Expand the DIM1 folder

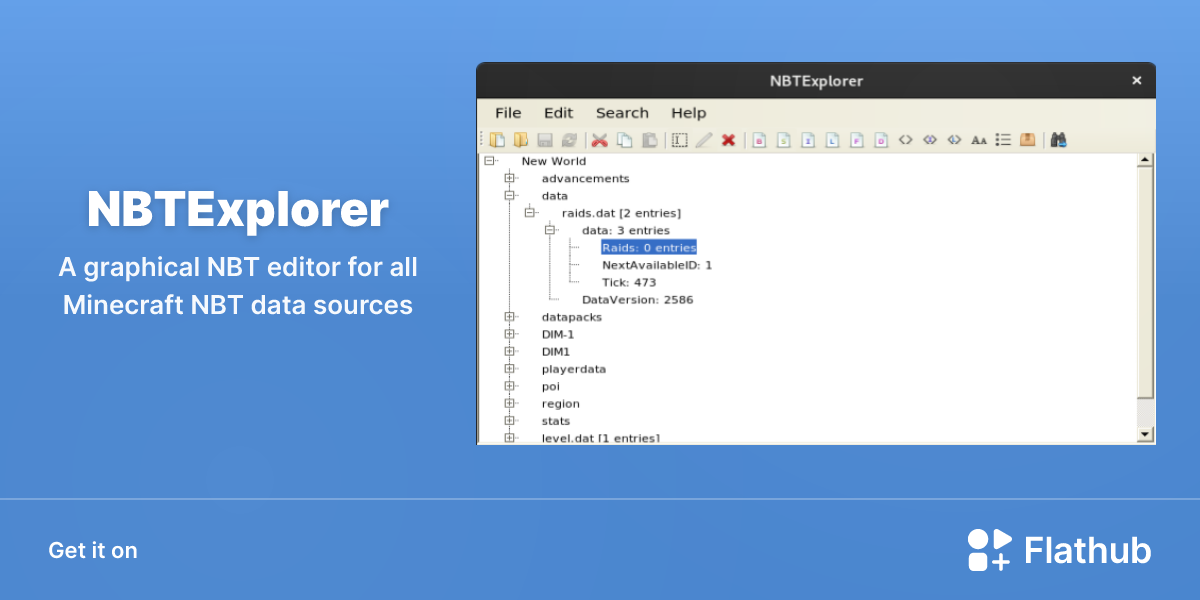(x=509, y=351)
